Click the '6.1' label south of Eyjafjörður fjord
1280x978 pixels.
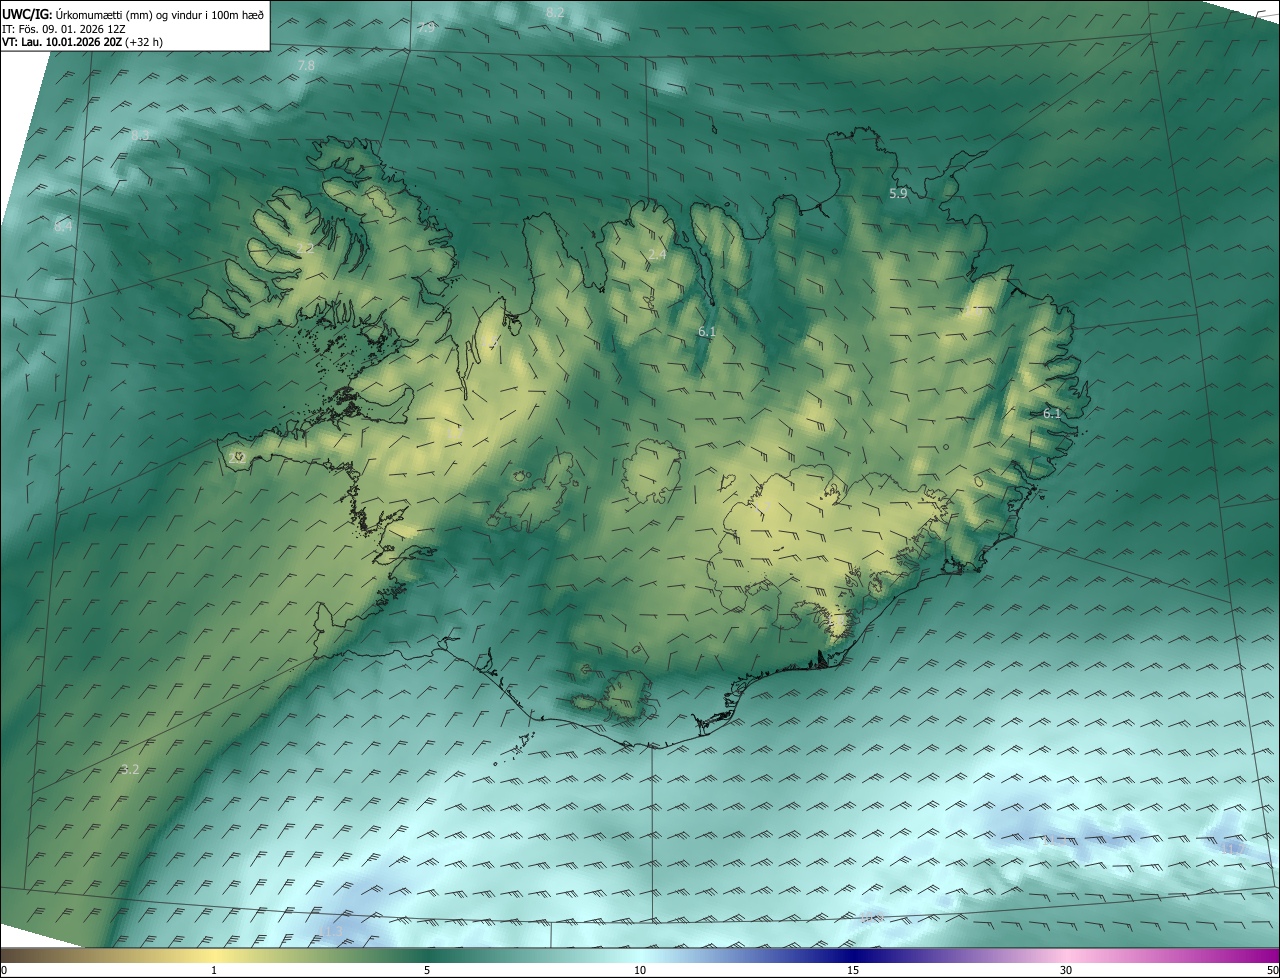(707, 331)
